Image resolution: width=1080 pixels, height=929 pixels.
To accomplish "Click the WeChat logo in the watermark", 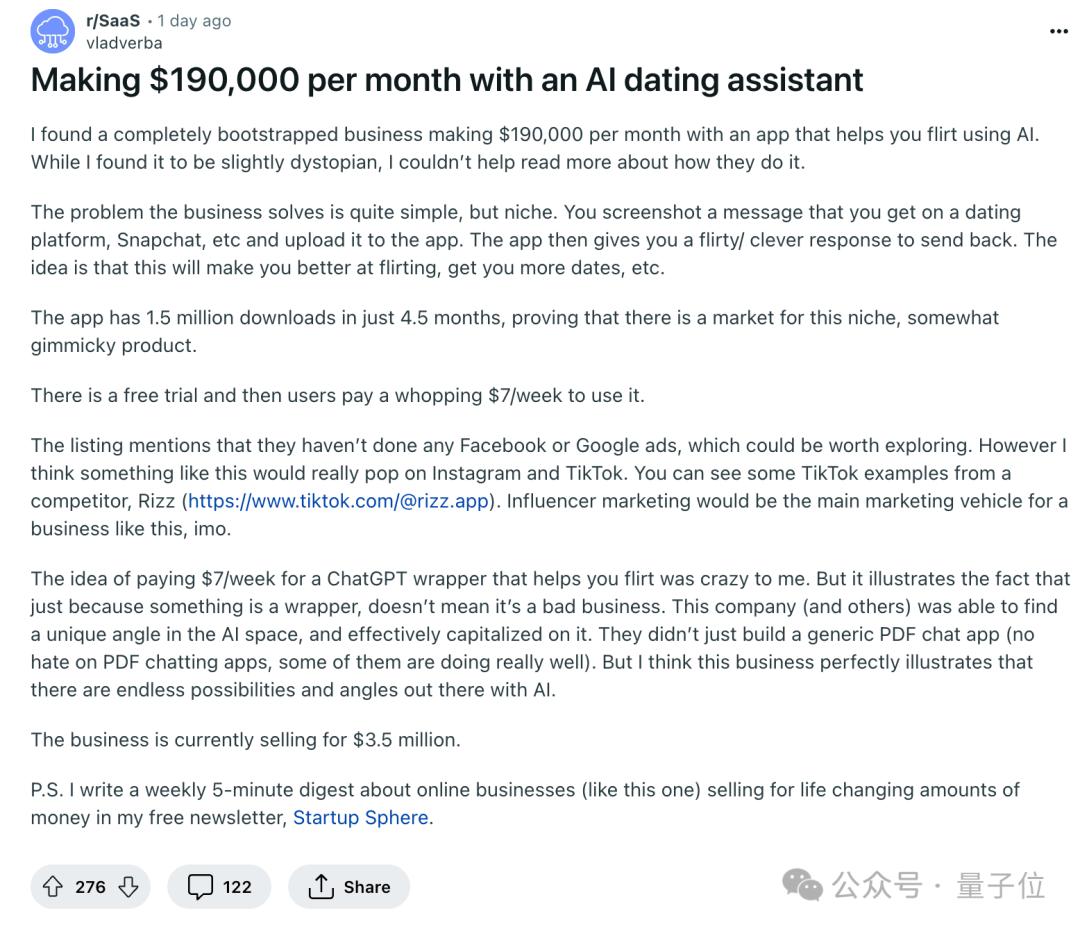I will point(802,885).
